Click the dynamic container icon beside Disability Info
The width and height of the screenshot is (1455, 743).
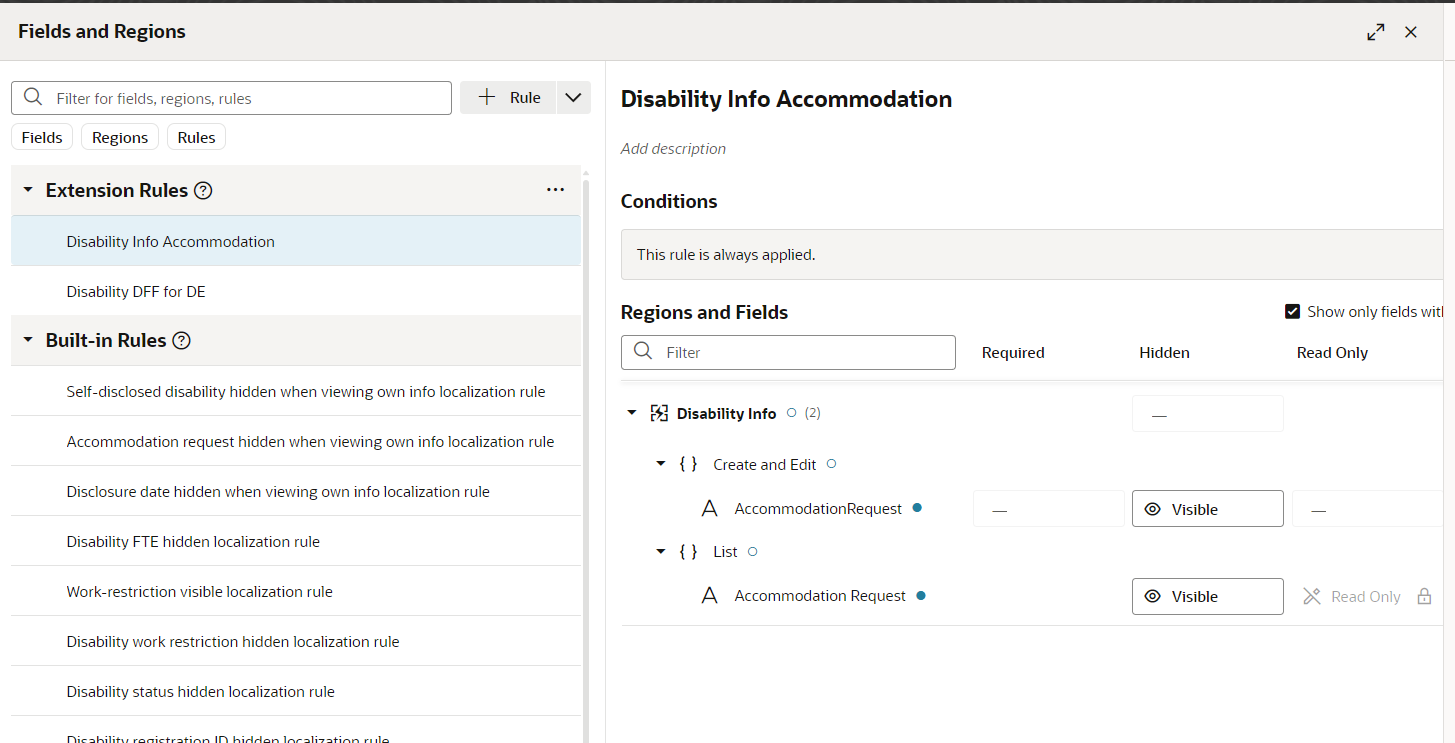point(660,412)
